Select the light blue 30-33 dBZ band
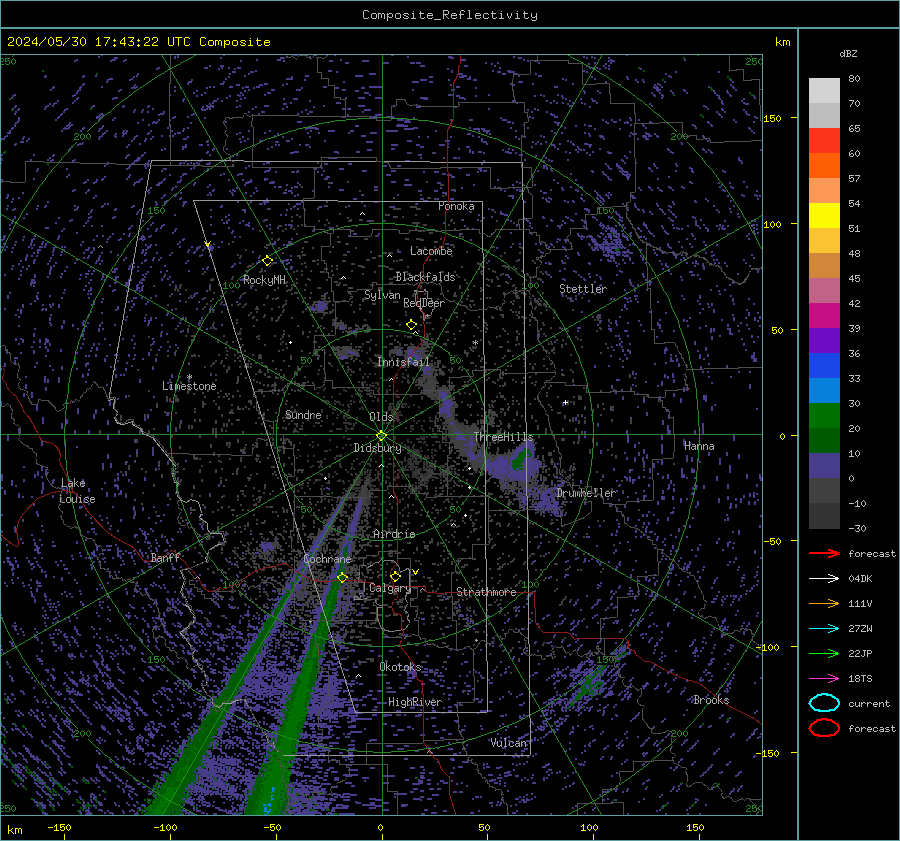 (824, 390)
